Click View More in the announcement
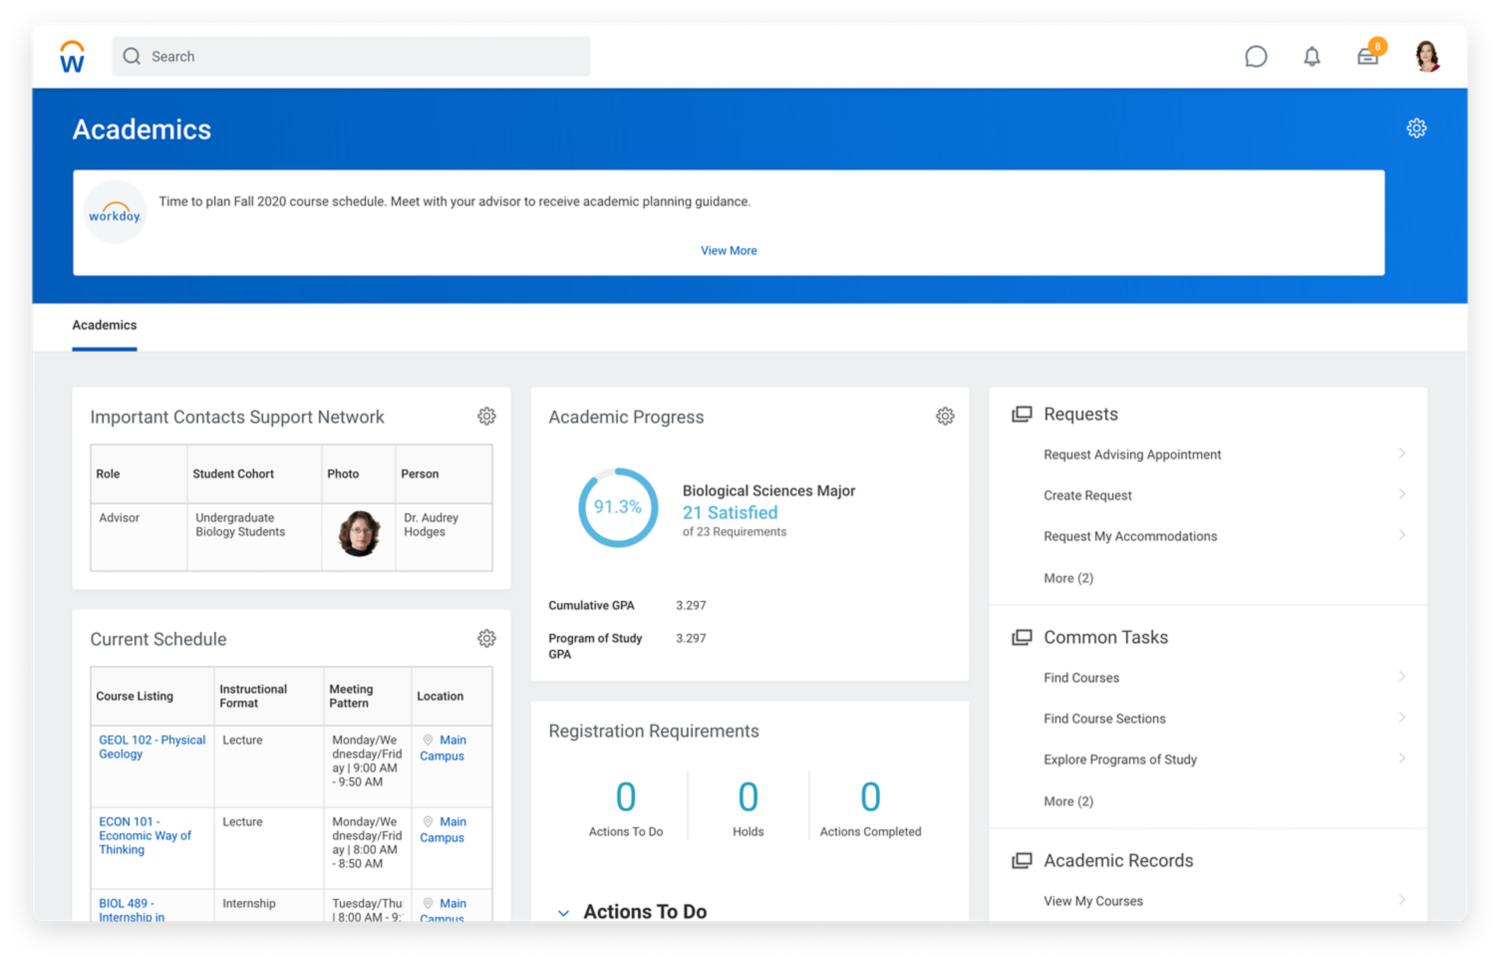1500x962 pixels. click(x=728, y=251)
